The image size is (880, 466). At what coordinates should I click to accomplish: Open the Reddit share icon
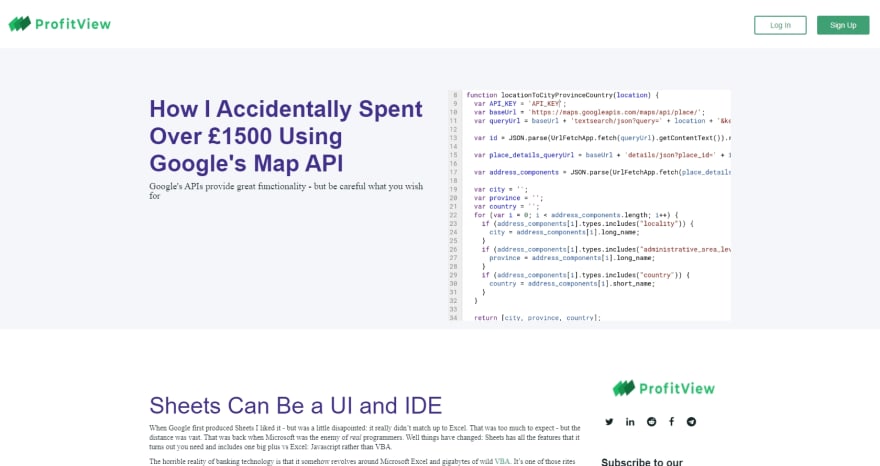[x=651, y=422]
